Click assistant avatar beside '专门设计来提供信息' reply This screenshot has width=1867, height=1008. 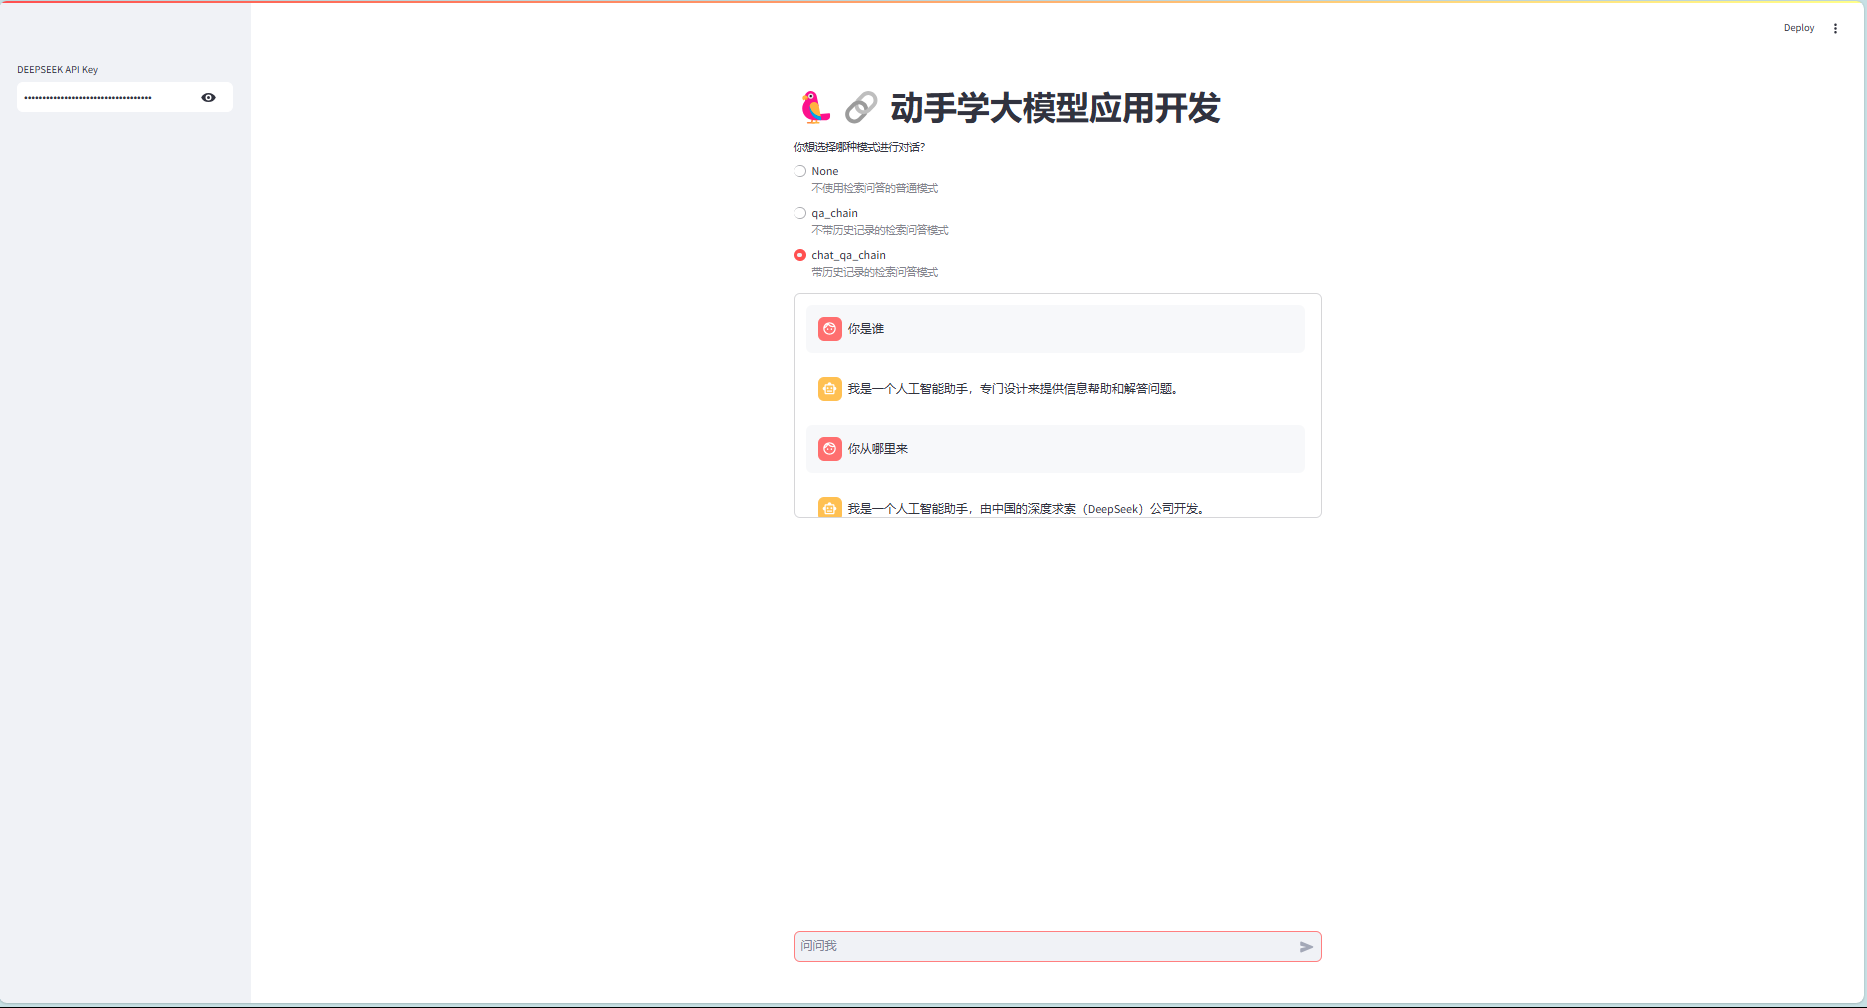tap(829, 389)
